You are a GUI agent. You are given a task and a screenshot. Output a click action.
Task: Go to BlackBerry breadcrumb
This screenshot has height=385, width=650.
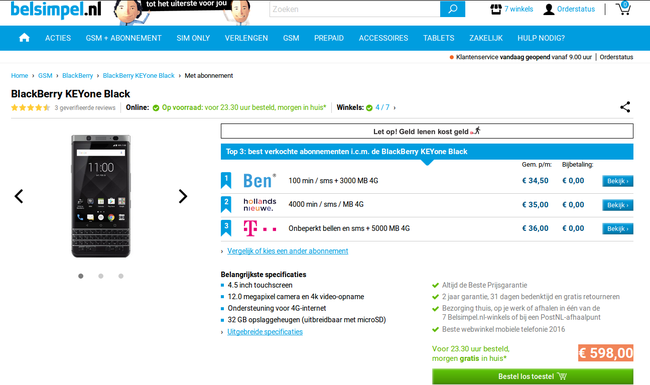78,75
